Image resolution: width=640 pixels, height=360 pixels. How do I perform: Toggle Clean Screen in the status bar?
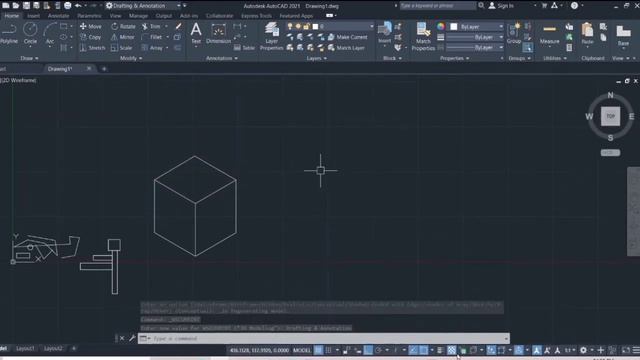coord(626,350)
